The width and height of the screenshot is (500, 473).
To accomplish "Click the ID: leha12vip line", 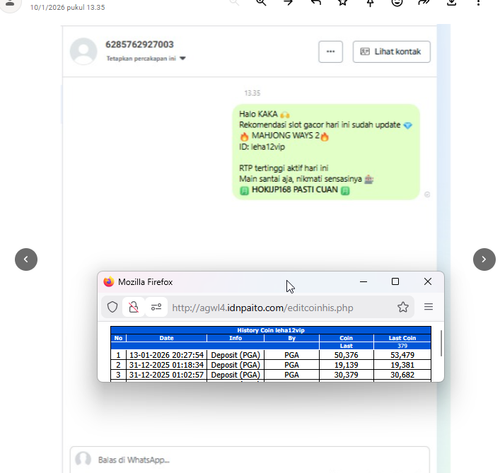I will pos(262,147).
